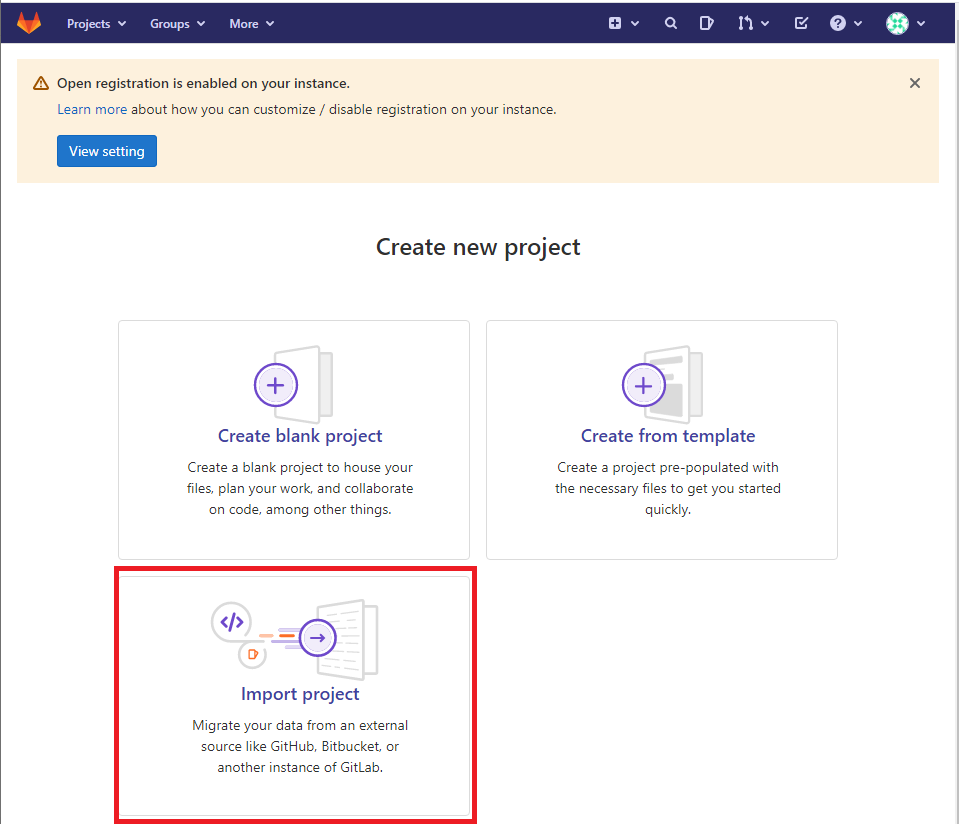Viewport: 959px width, 824px height.
Task: Click the code brackets icon in Import card
Action: click(x=232, y=622)
